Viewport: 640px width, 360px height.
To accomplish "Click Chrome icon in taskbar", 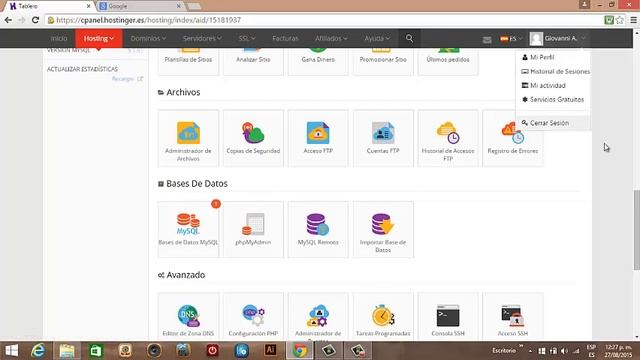I will click(x=300, y=351).
